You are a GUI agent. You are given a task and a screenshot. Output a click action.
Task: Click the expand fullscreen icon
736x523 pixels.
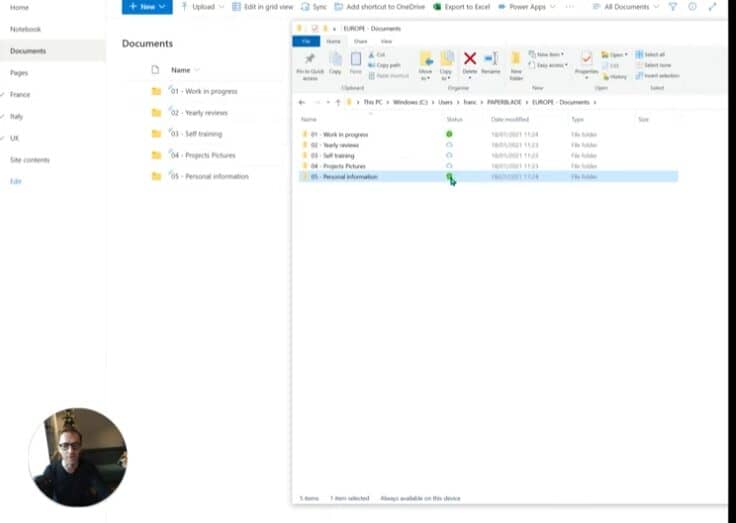pyautogui.click(x=713, y=7)
